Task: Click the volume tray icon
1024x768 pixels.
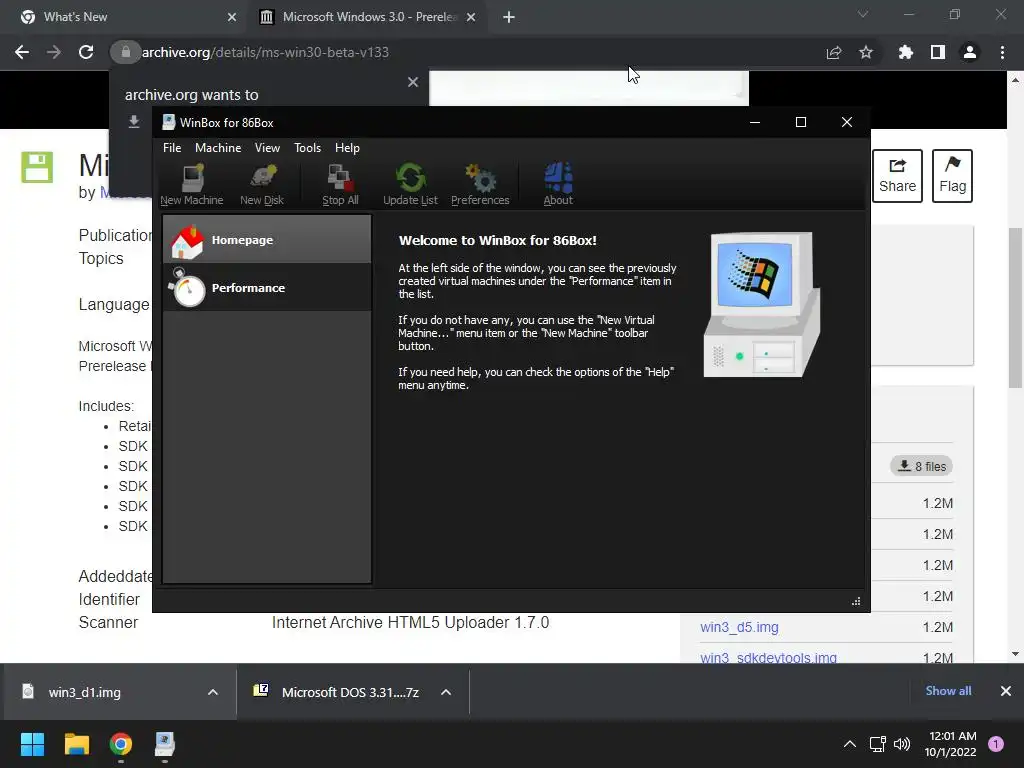Action: pos(902,744)
